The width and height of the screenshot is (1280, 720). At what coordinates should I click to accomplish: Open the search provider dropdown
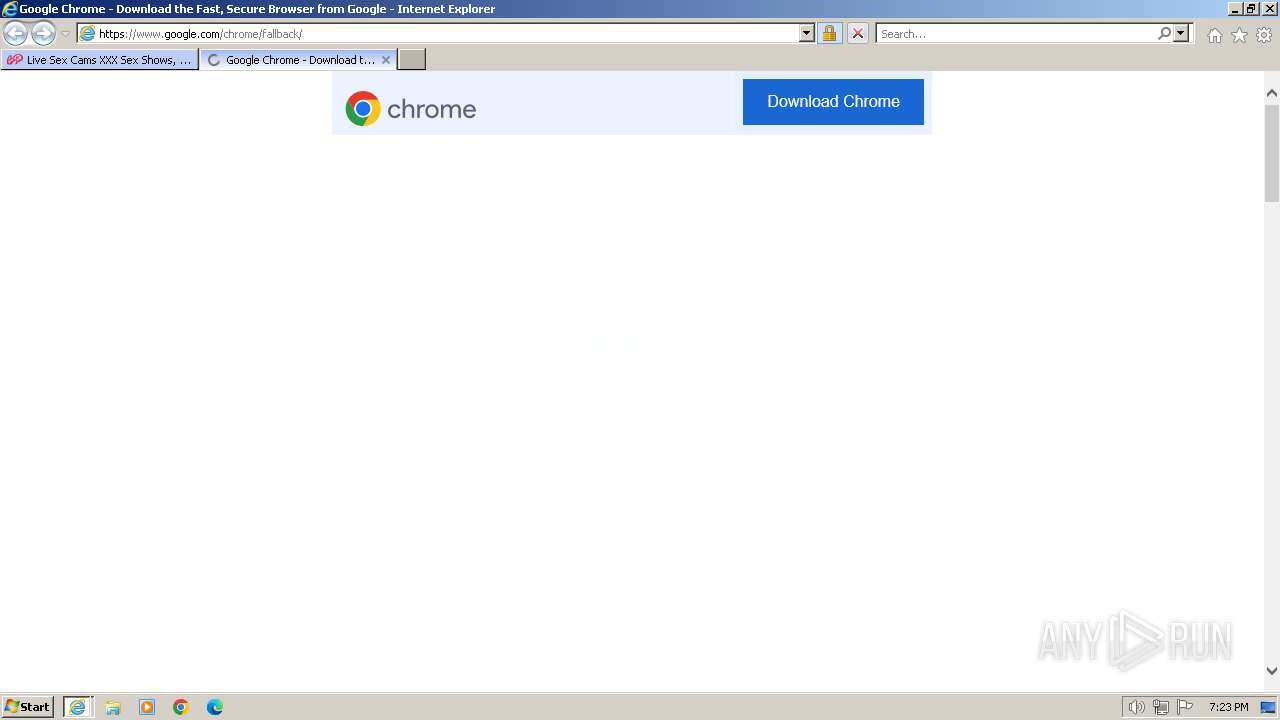tap(1181, 33)
